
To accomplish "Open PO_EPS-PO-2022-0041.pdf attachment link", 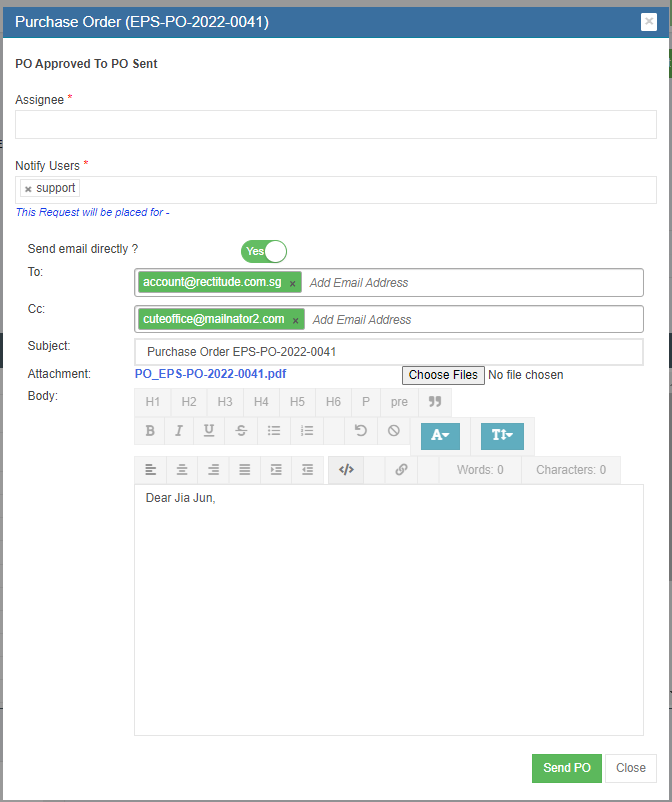I will (x=210, y=374).
